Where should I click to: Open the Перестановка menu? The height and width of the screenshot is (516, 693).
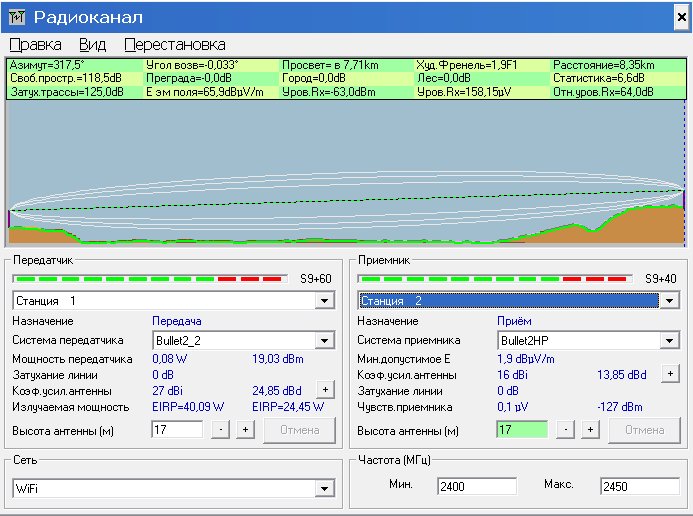click(x=175, y=45)
